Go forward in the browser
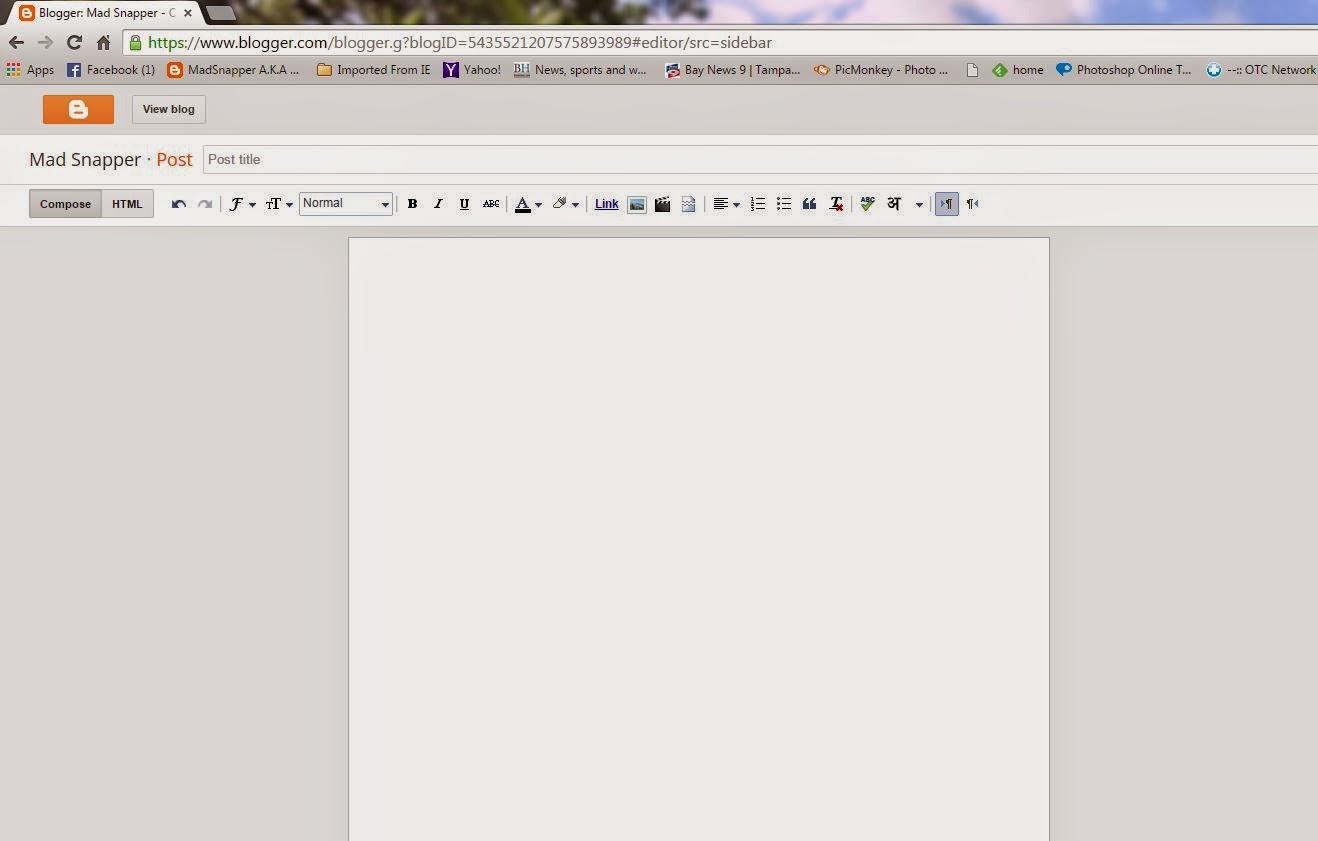 tap(45, 43)
